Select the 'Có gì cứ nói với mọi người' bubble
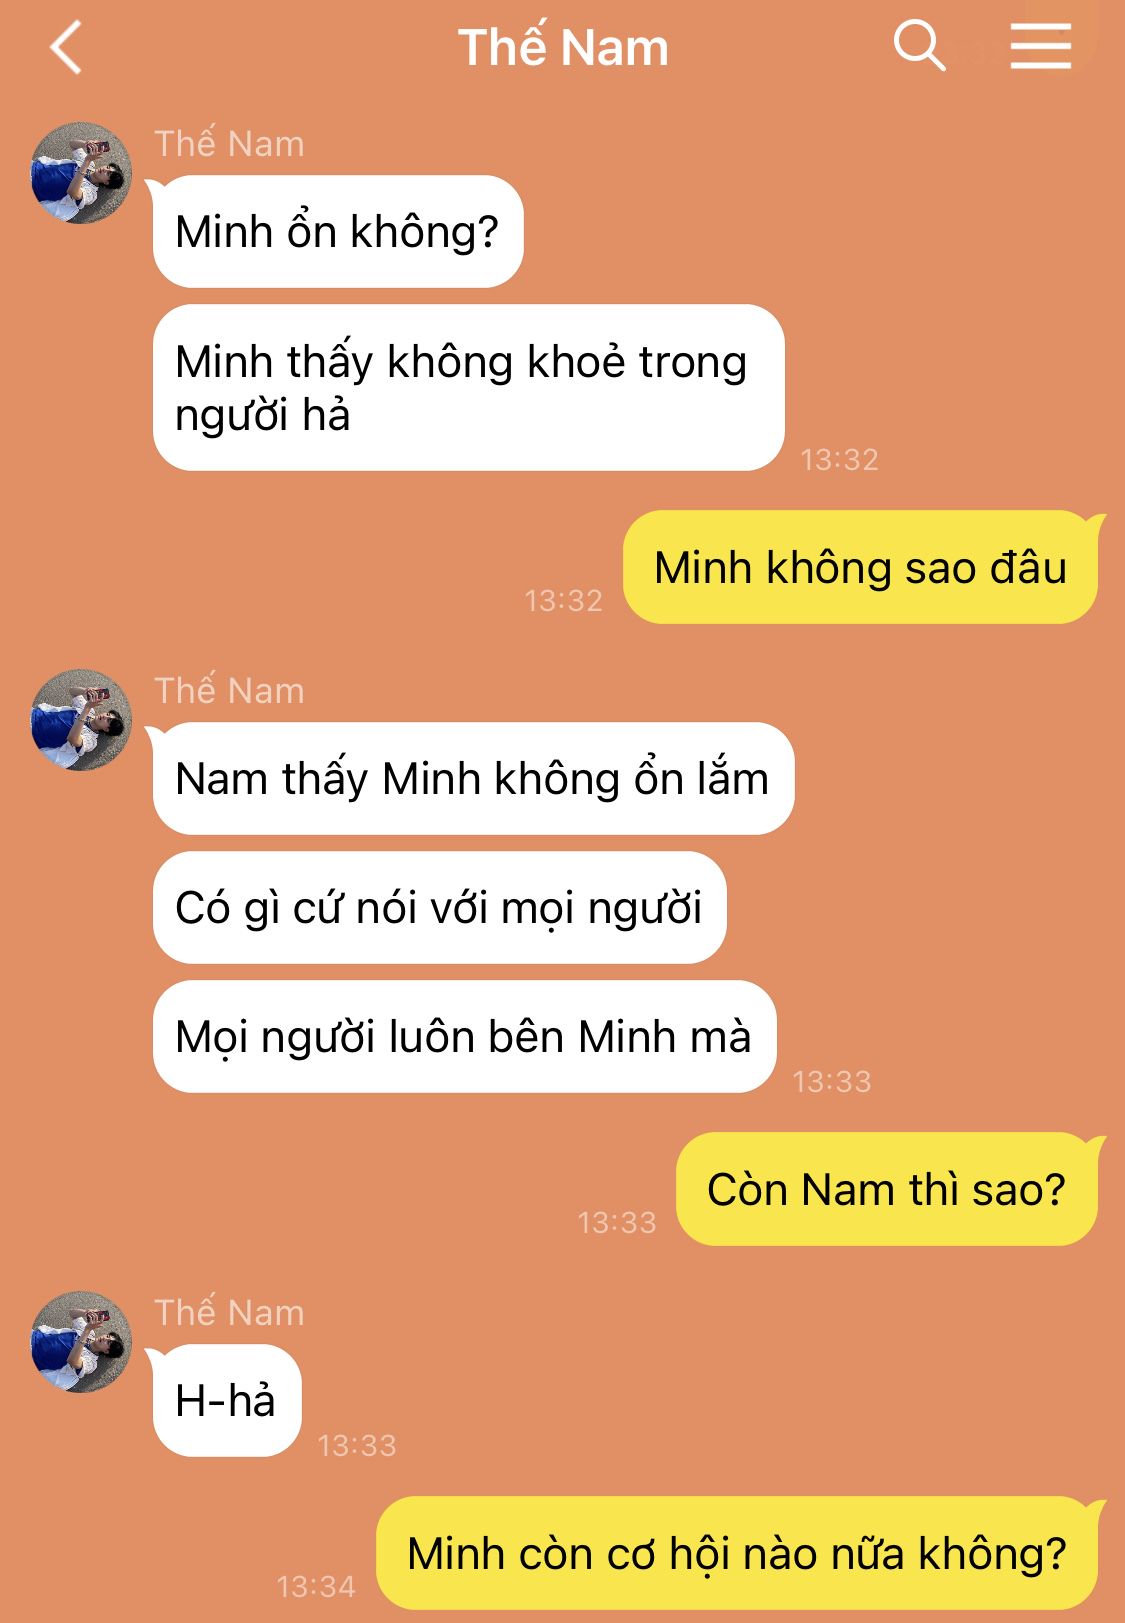The image size is (1125, 1623). (x=439, y=908)
